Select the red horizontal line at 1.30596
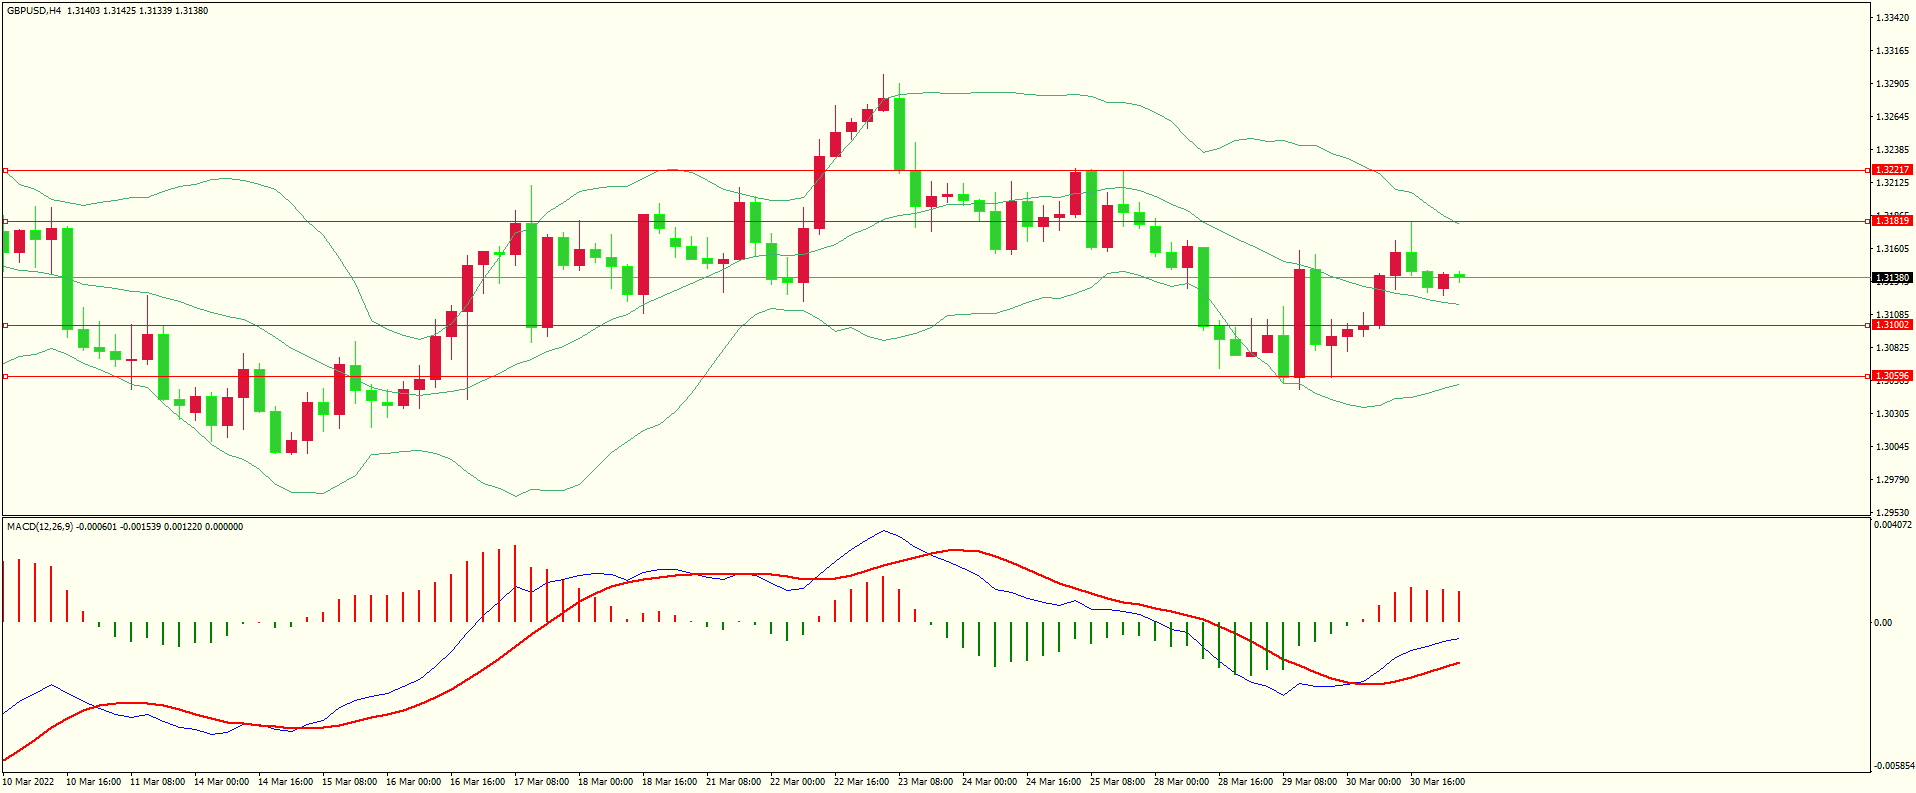Screen dimensions: 1916x793 [935, 377]
